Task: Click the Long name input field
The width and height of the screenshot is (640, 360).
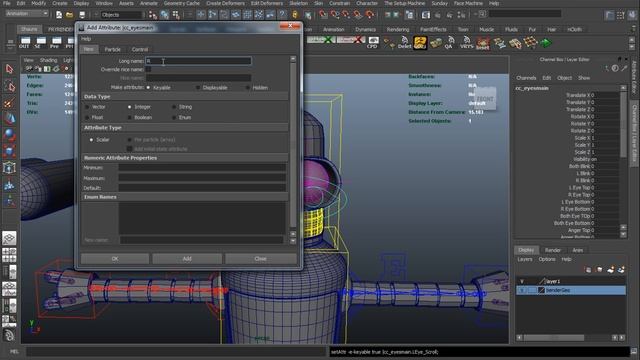Action: pos(198,61)
